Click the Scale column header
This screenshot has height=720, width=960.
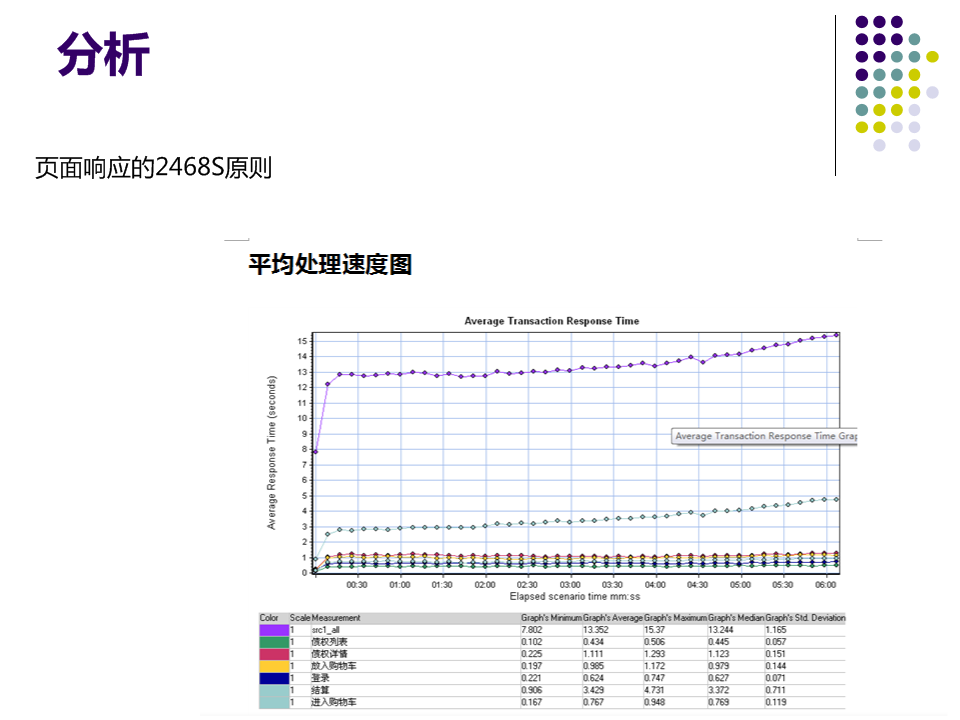300,618
